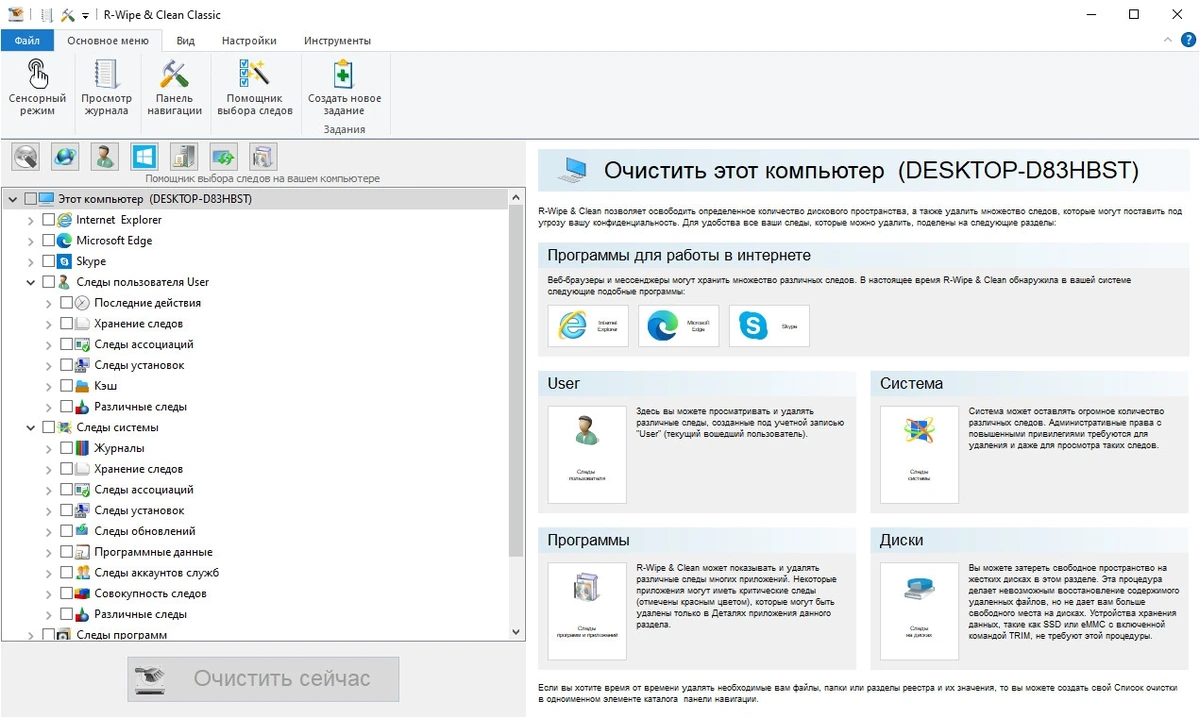Check the Microsoft Edge checkbox

click(48, 240)
